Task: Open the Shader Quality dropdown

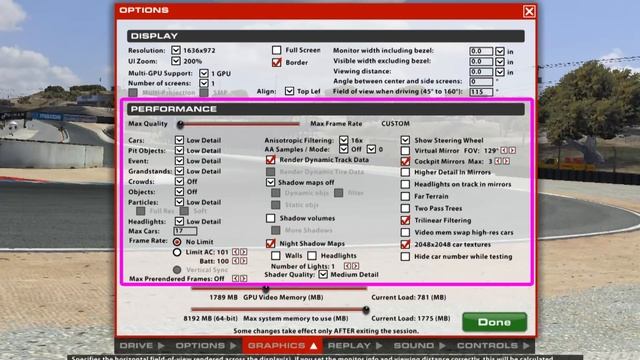Action: 323,274
